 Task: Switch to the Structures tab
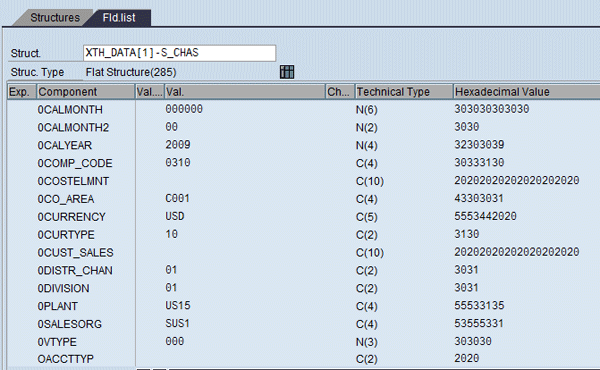coord(55,18)
